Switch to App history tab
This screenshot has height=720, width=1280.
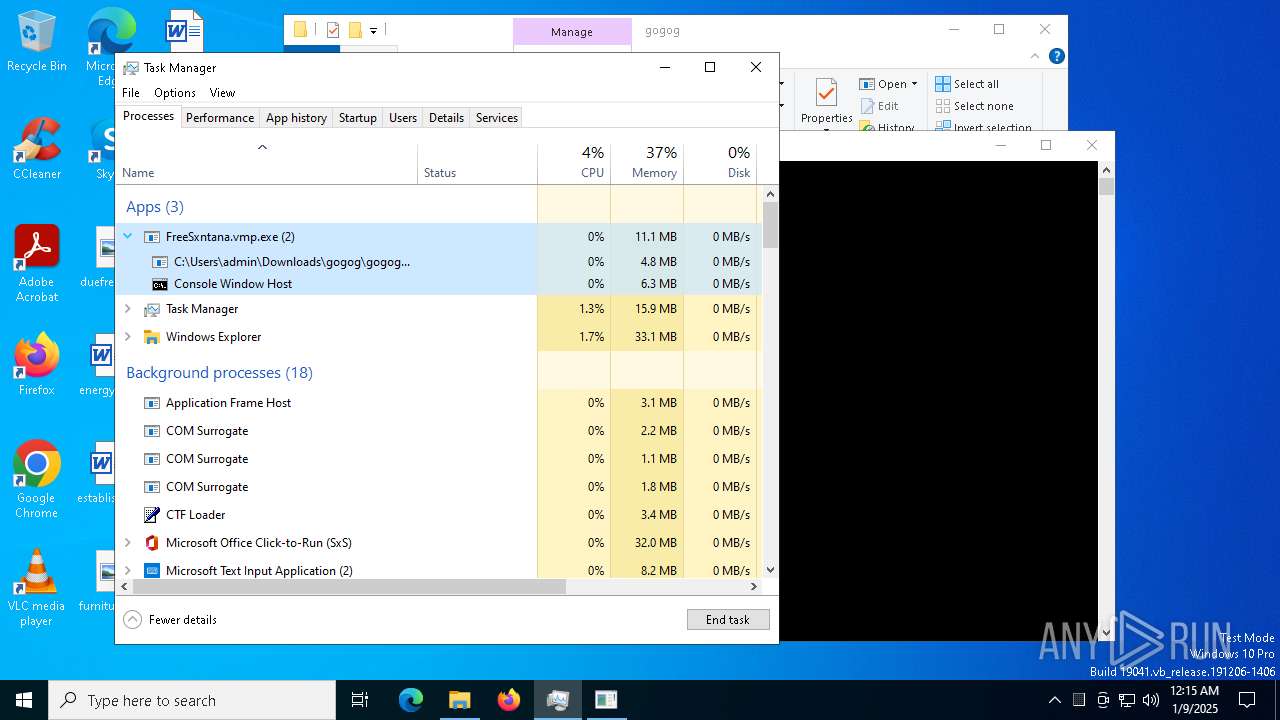point(296,117)
